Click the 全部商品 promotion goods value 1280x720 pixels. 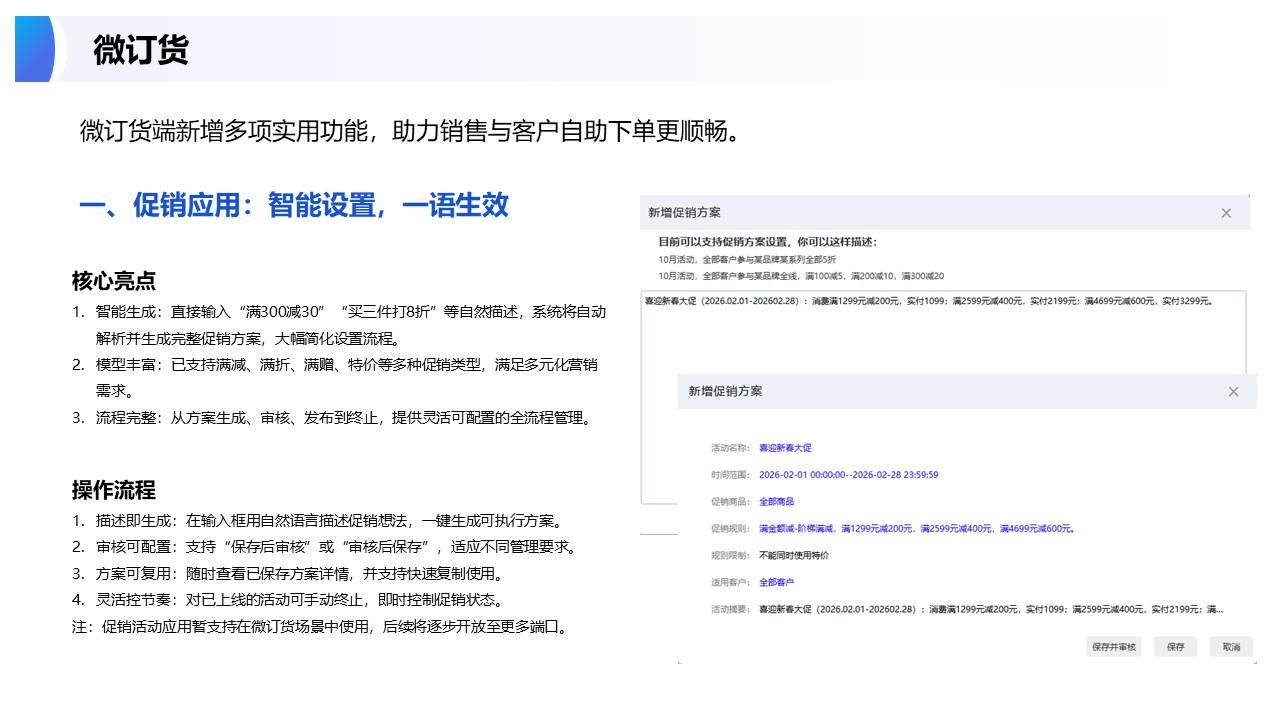[x=776, y=502]
